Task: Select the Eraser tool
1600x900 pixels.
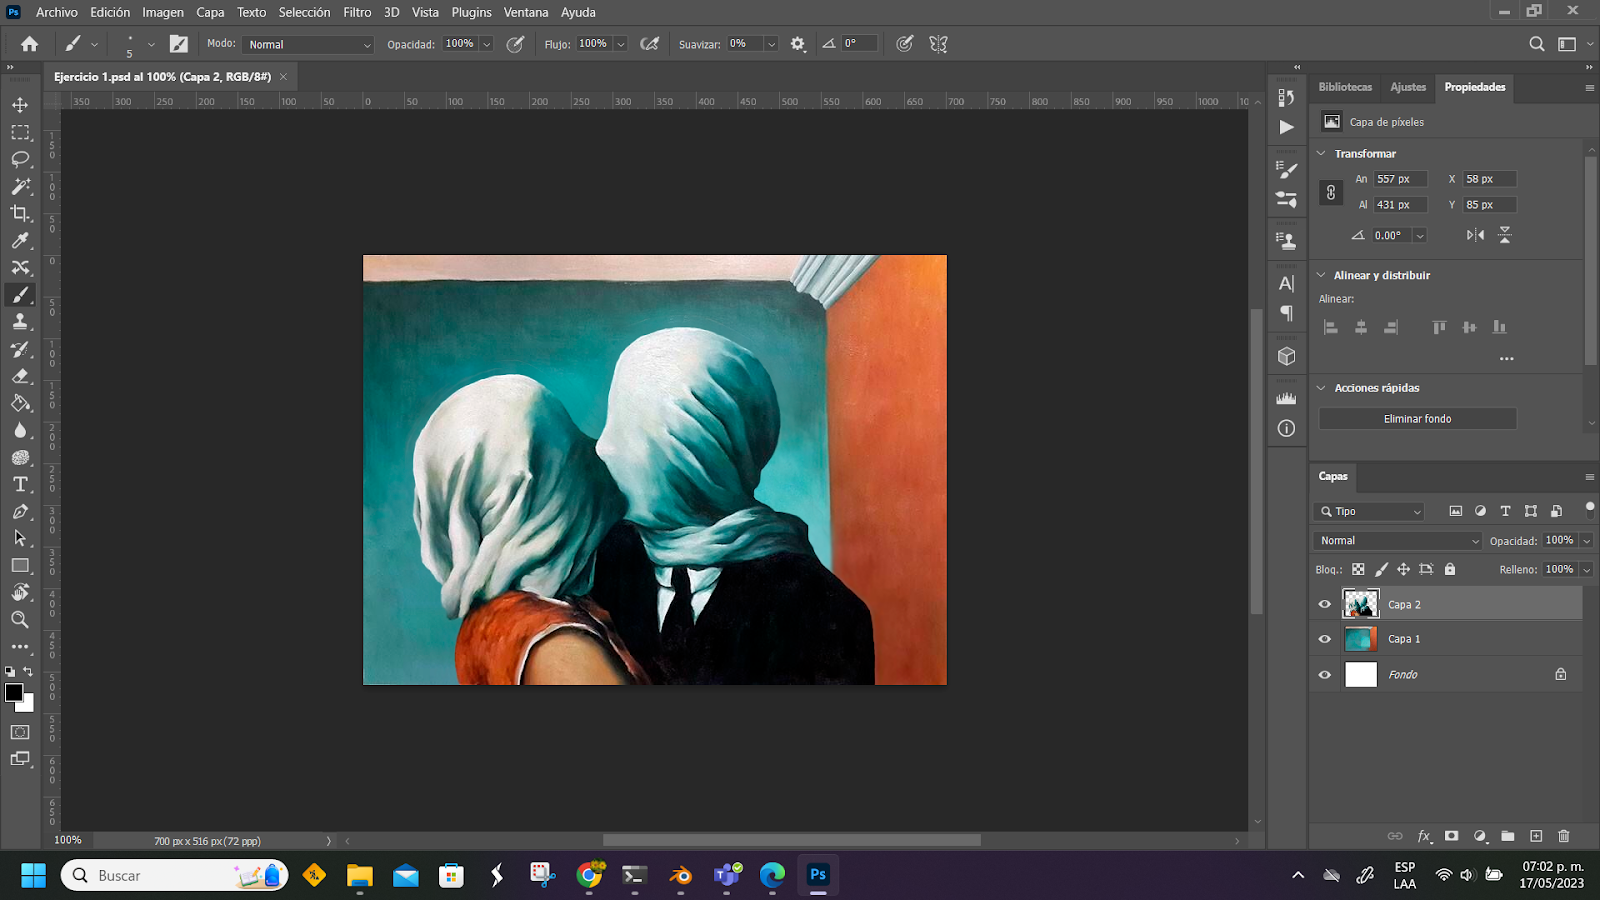Action: [x=20, y=376]
